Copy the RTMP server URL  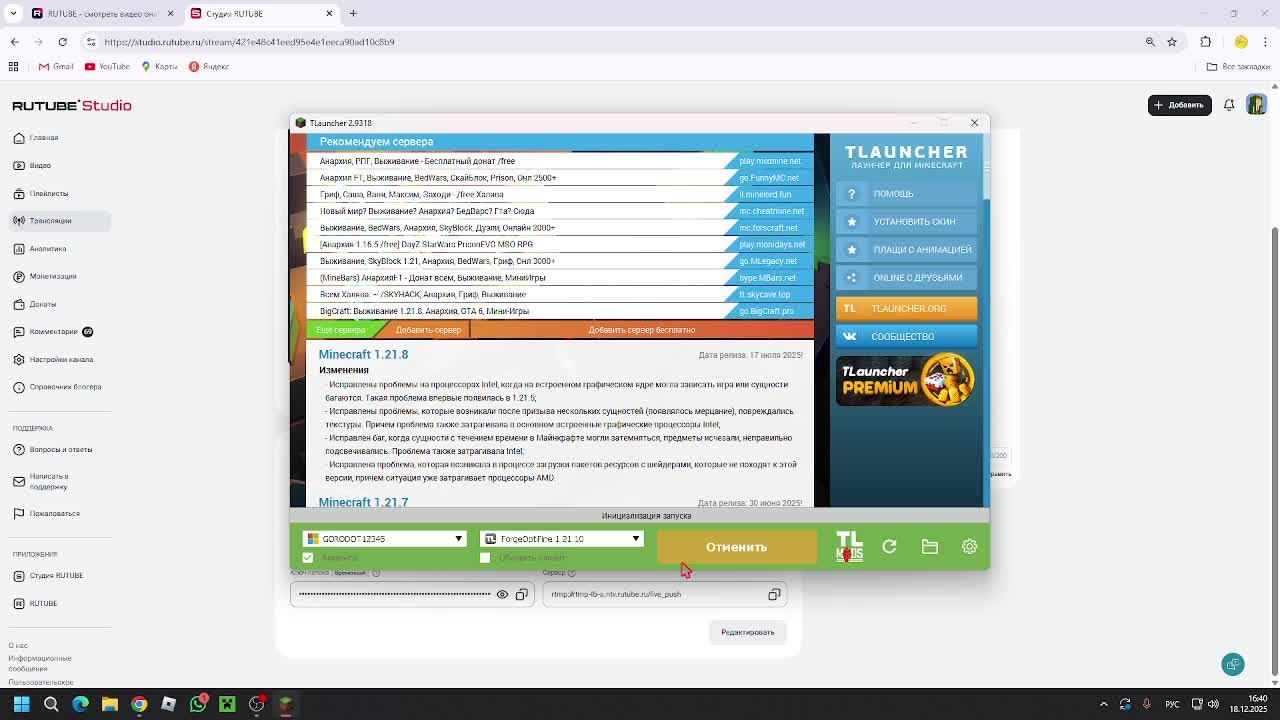click(x=774, y=594)
